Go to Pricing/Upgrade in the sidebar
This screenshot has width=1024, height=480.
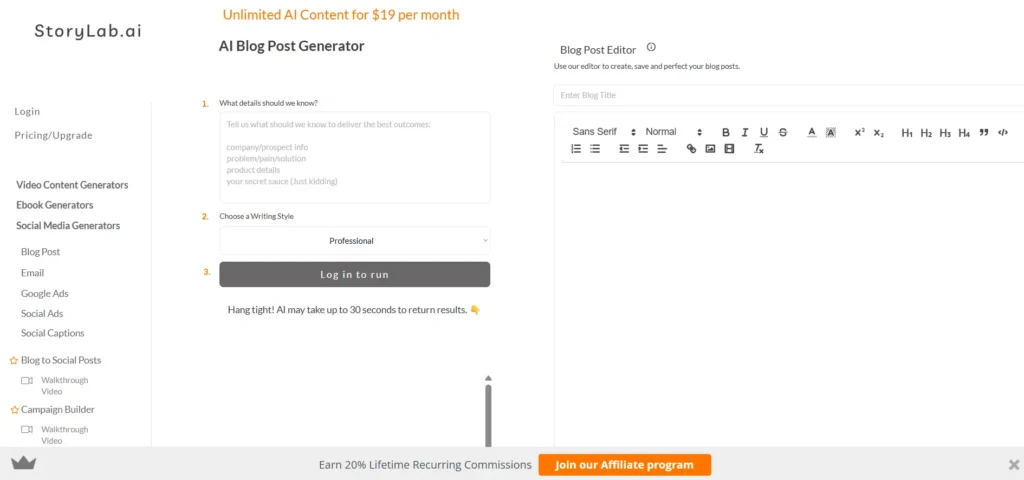click(53, 135)
